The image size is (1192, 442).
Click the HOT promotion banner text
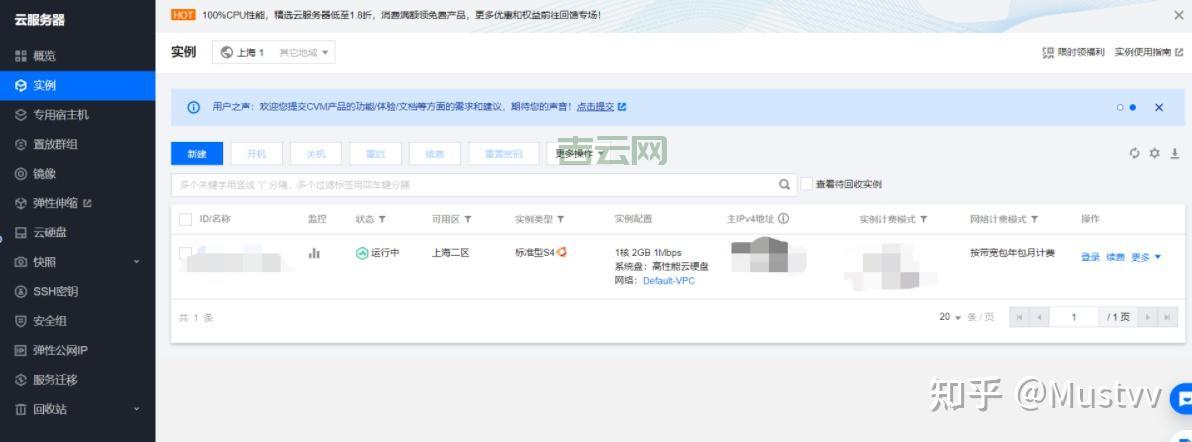click(401, 14)
